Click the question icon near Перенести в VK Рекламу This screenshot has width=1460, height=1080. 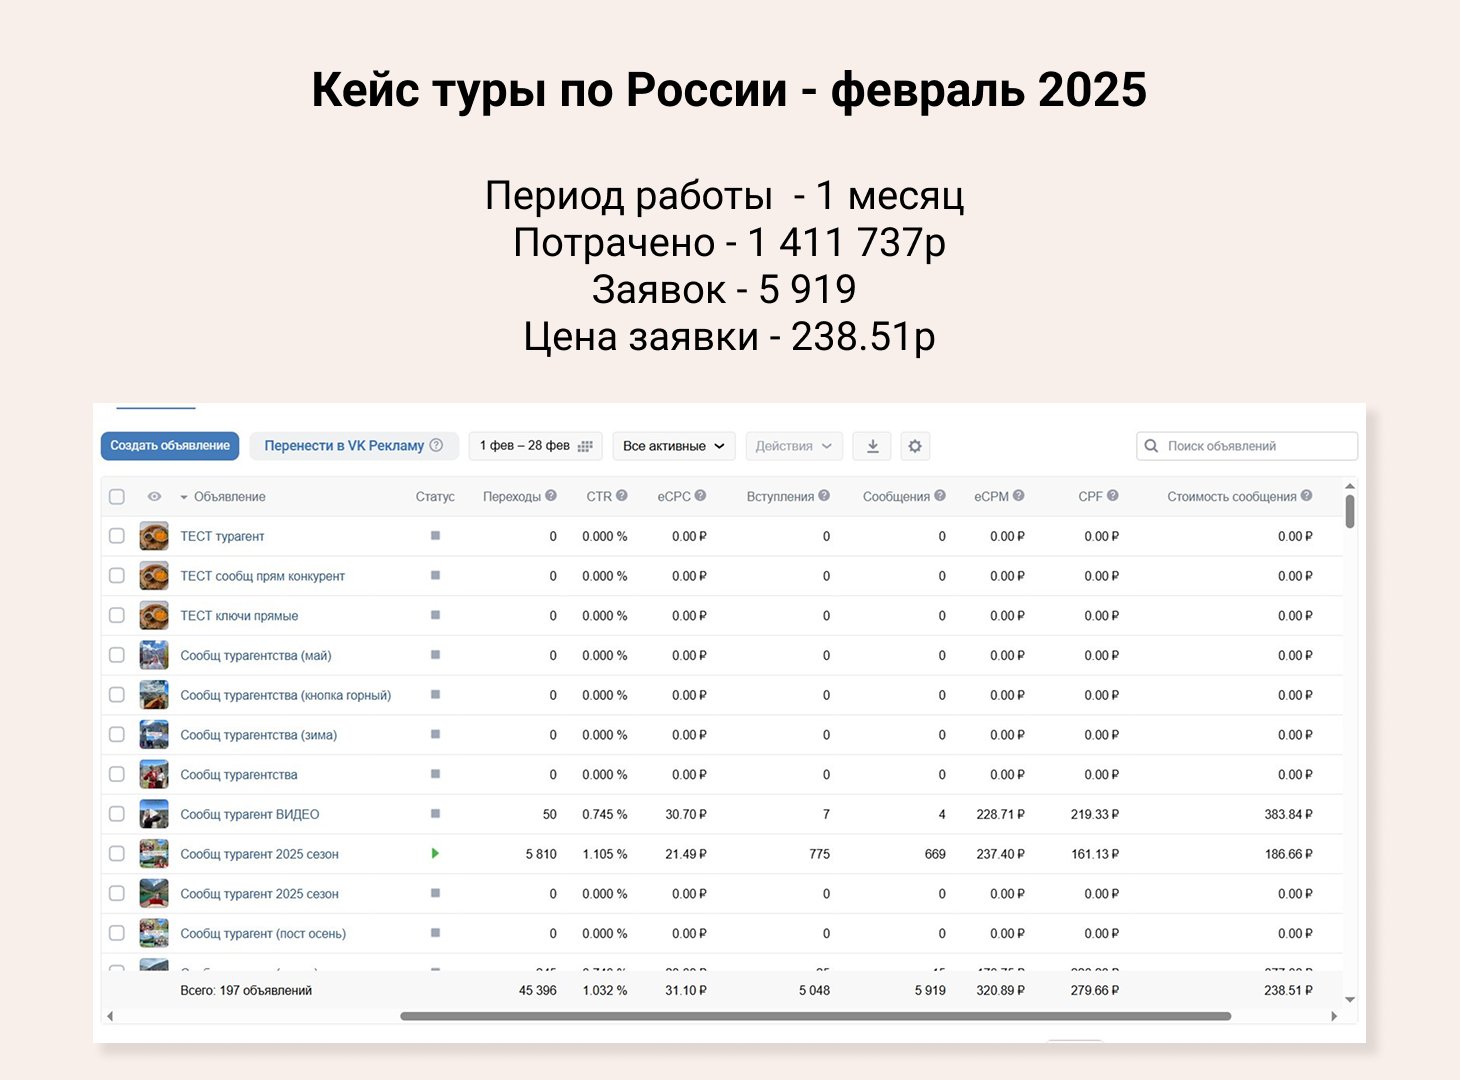(x=437, y=445)
